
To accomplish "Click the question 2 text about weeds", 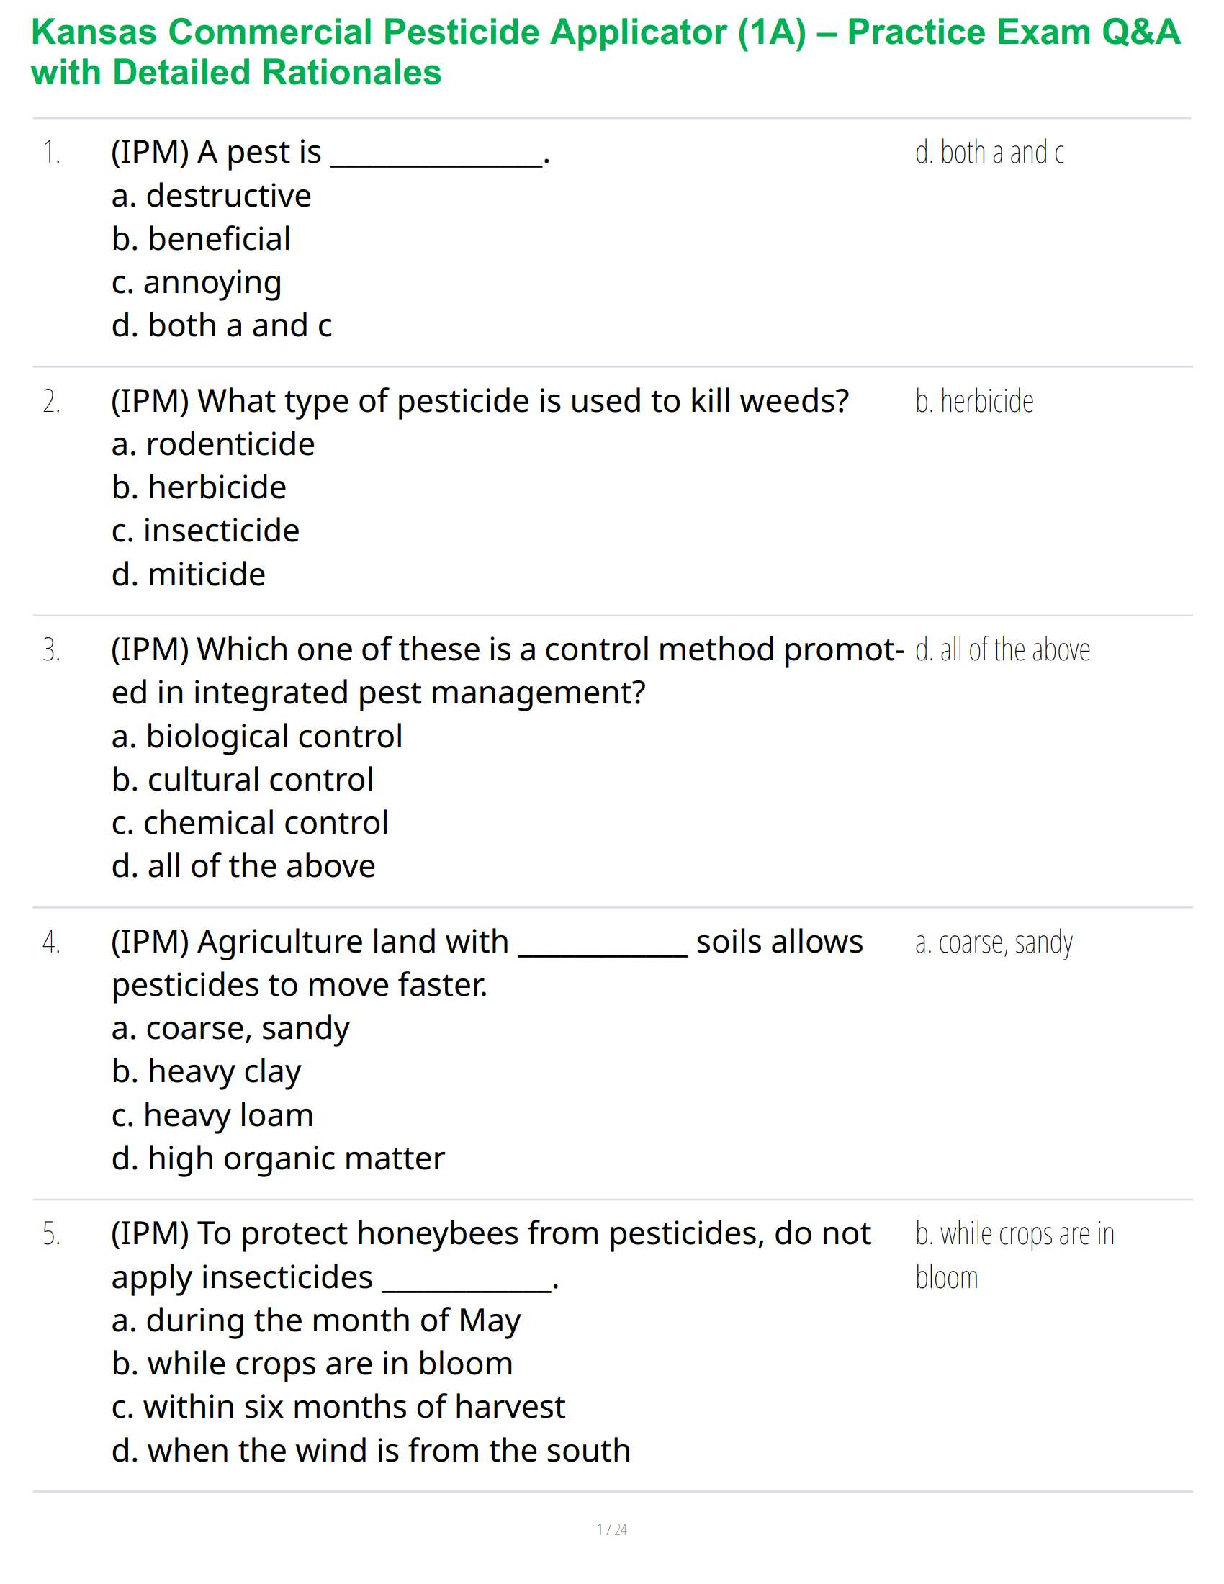I will (479, 401).
